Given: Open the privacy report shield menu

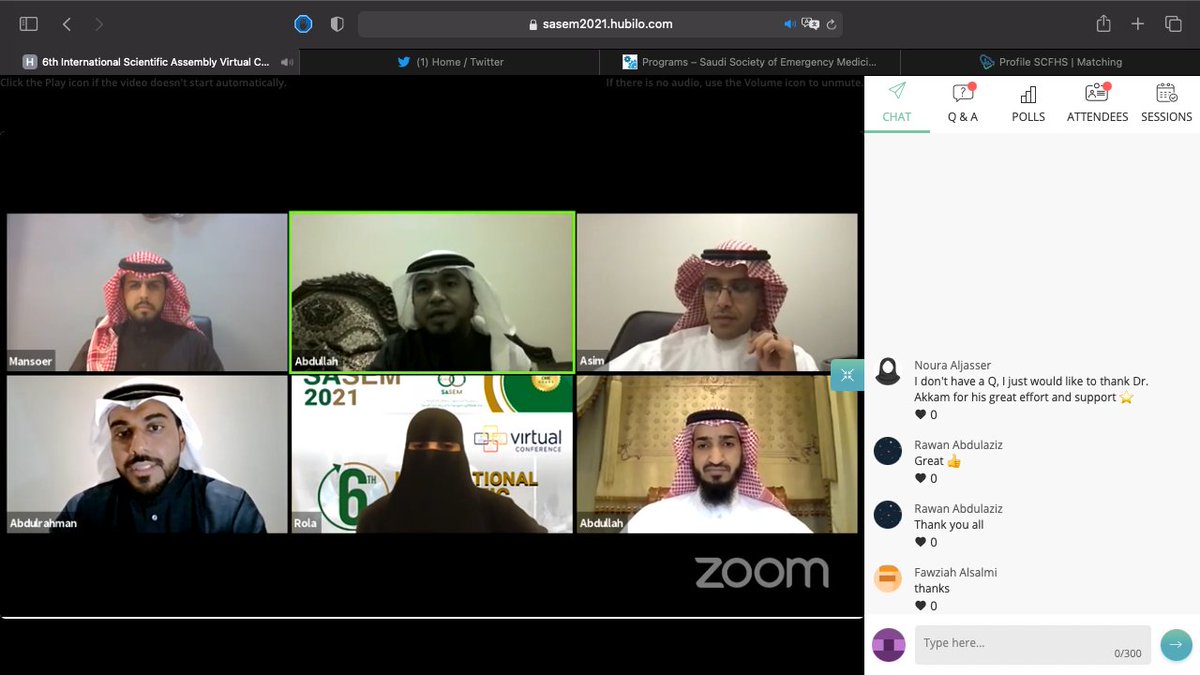Looking at the screenshot, I should [337, 22].
